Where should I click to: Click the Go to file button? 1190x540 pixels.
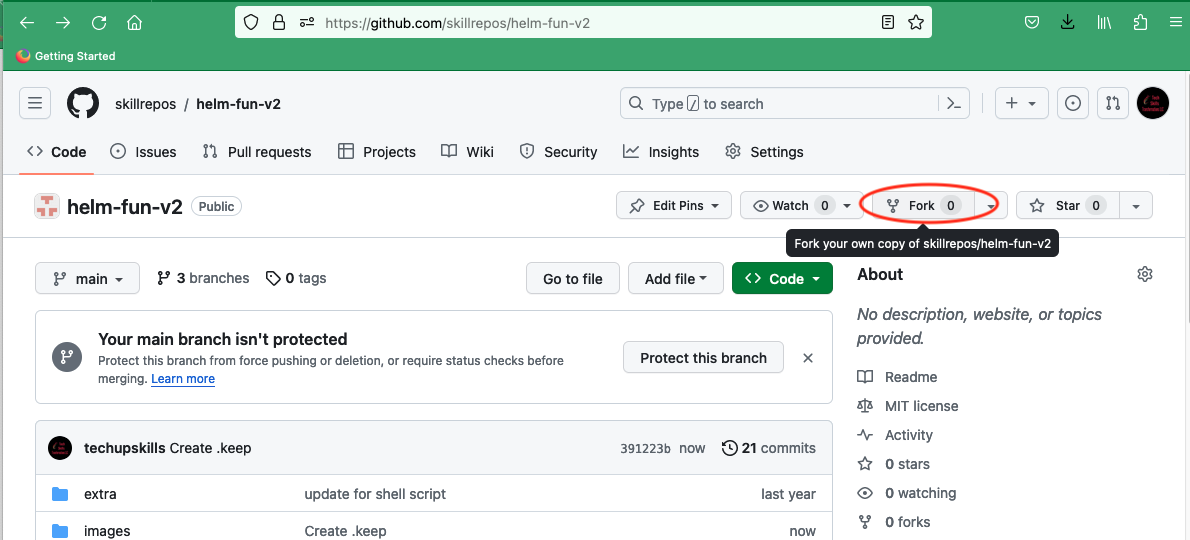[573, 278]
